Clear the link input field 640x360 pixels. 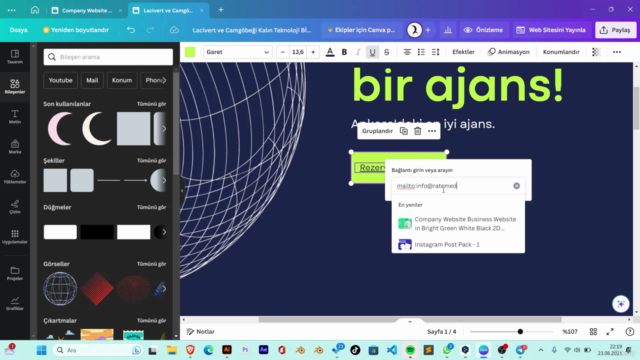coord(516,186)
